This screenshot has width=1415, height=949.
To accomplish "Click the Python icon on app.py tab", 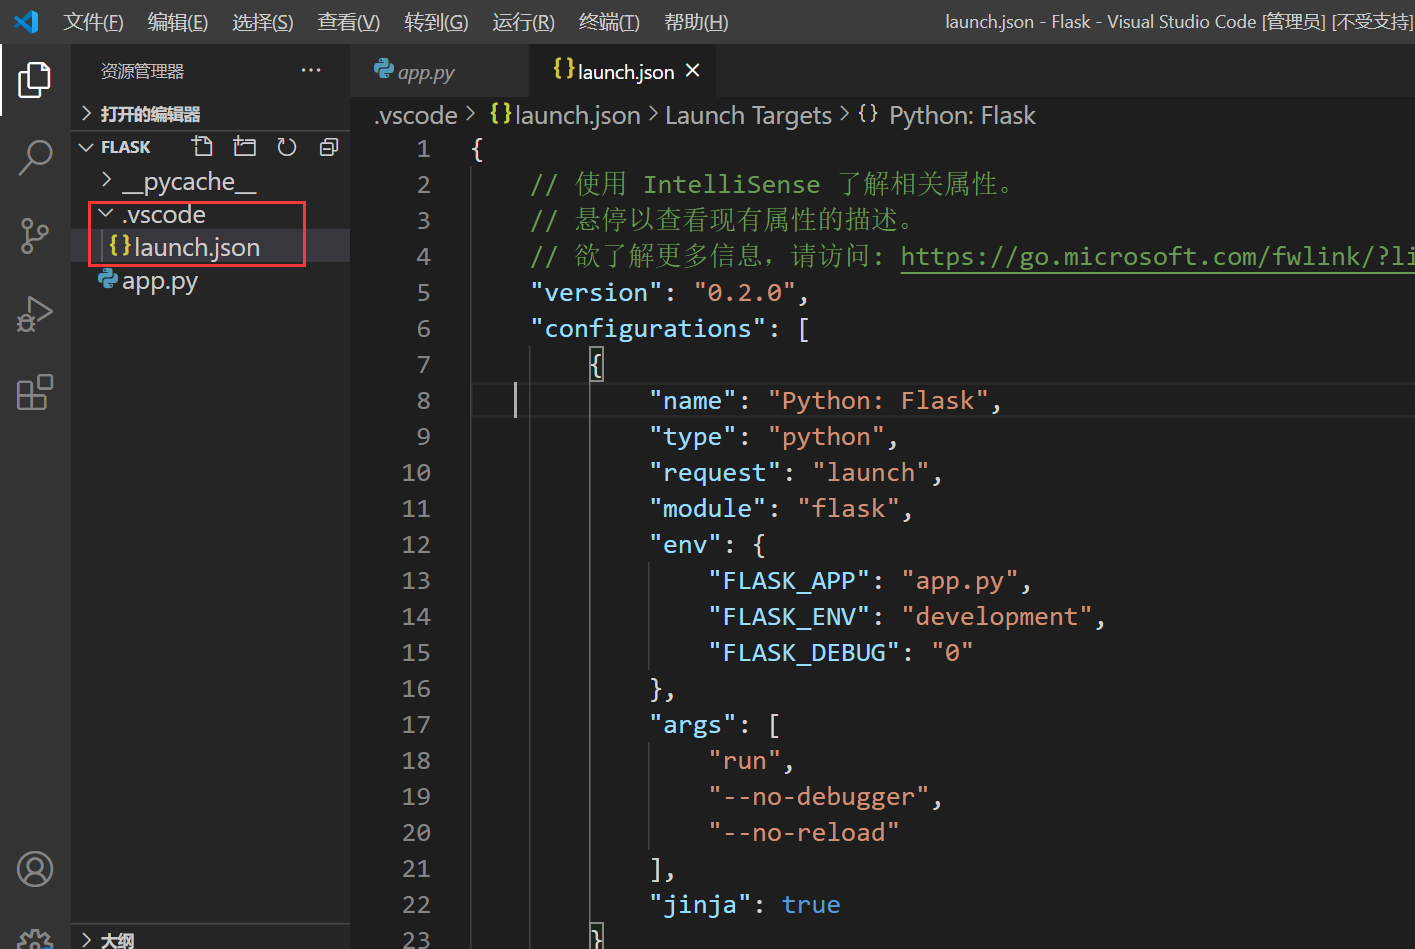I will pyautogui.click(x=383, y=69).
